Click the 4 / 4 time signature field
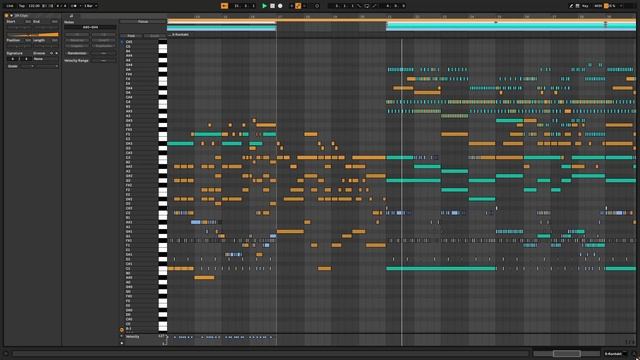The height and width of the screenshot is (360, 640). click(62, 6)
